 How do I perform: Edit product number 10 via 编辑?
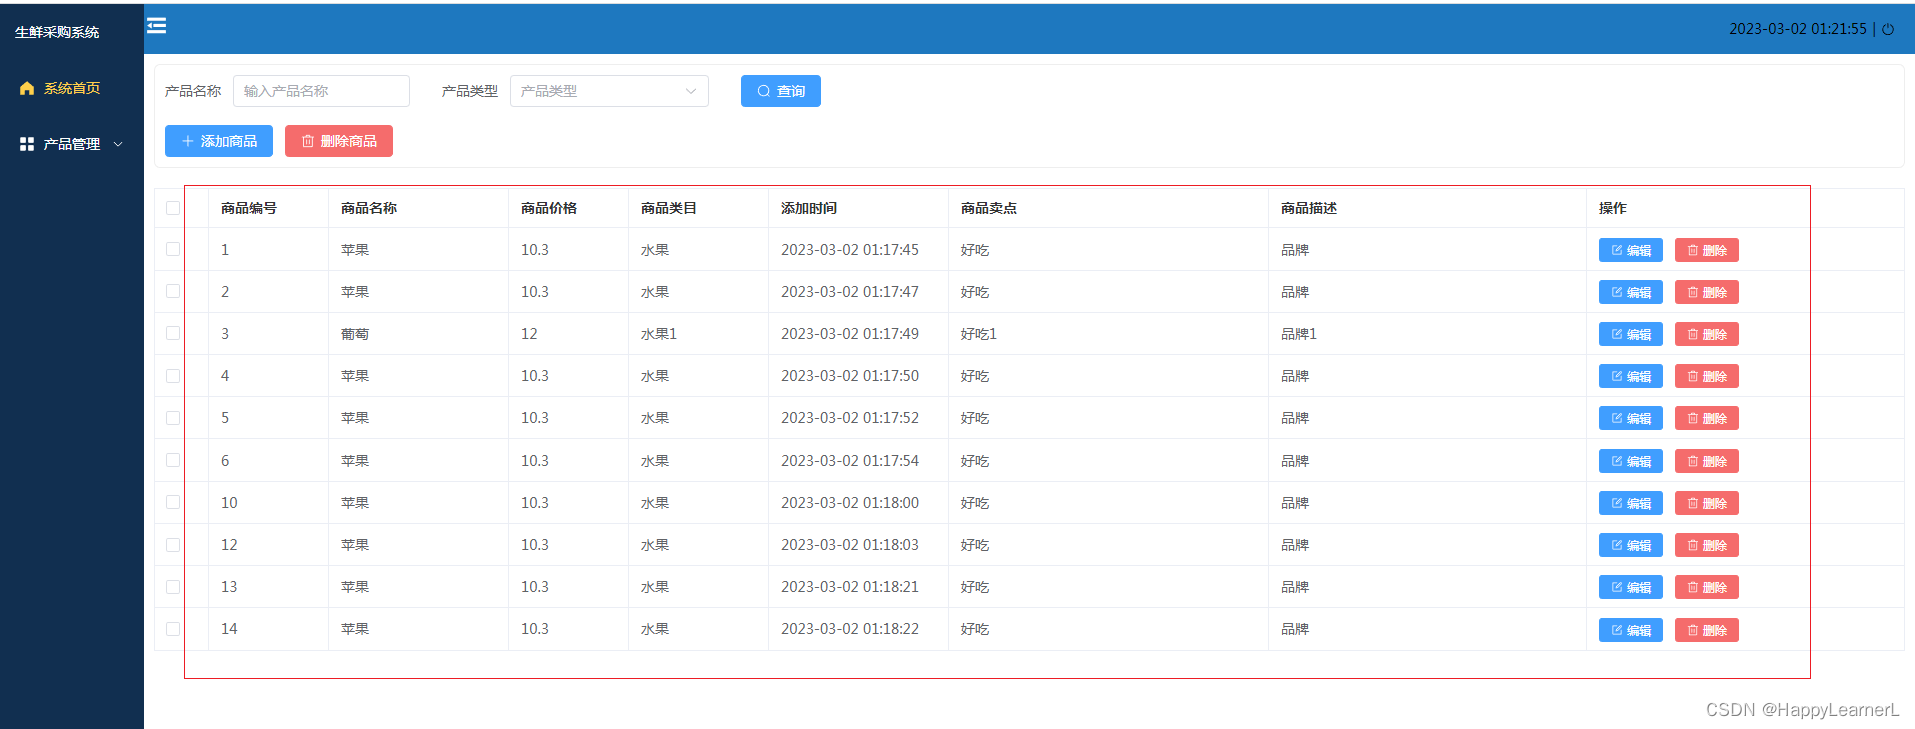pos(1630,503)
